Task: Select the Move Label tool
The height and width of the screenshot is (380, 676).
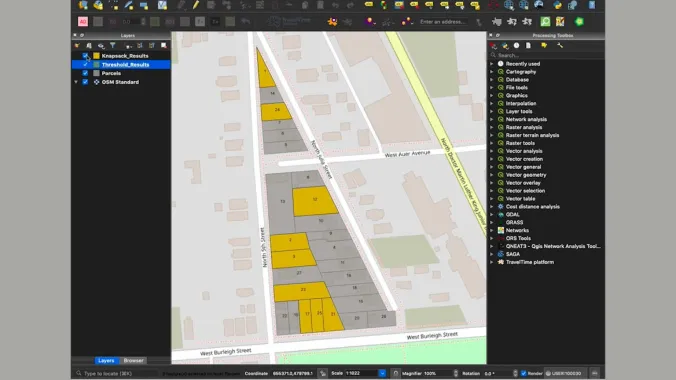Action: click(x=444, y=5)
